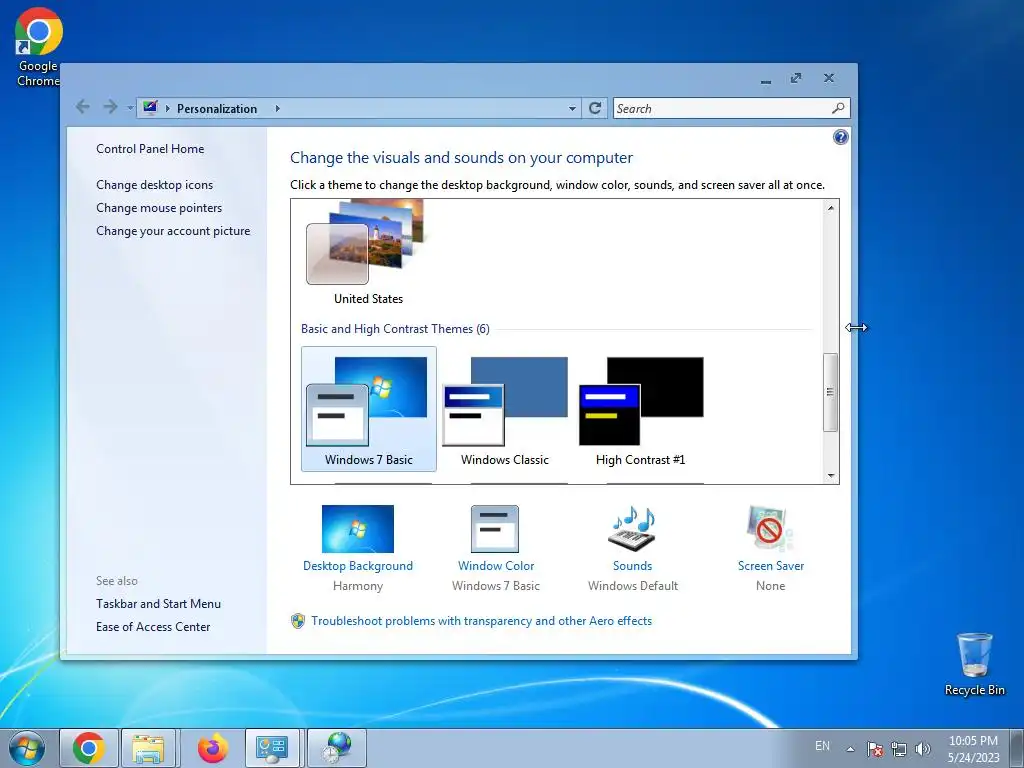Open Screen Saver settings icon
The height and width of the screenshot is (768, 1024).
(x=771, y=529)
